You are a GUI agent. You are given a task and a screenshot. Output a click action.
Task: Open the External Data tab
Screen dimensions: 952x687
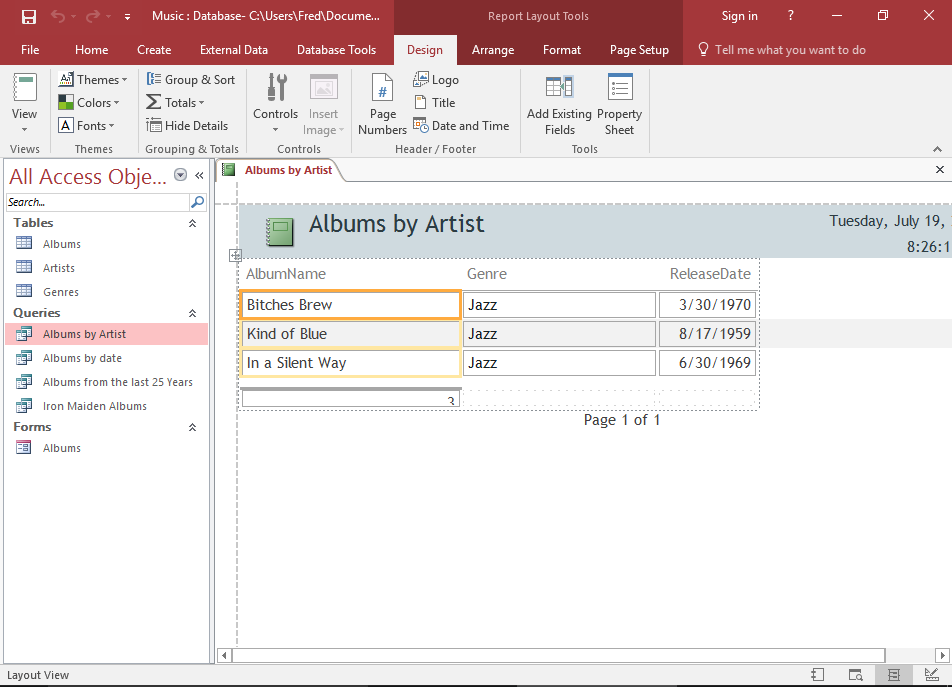[x=234, y=49]
